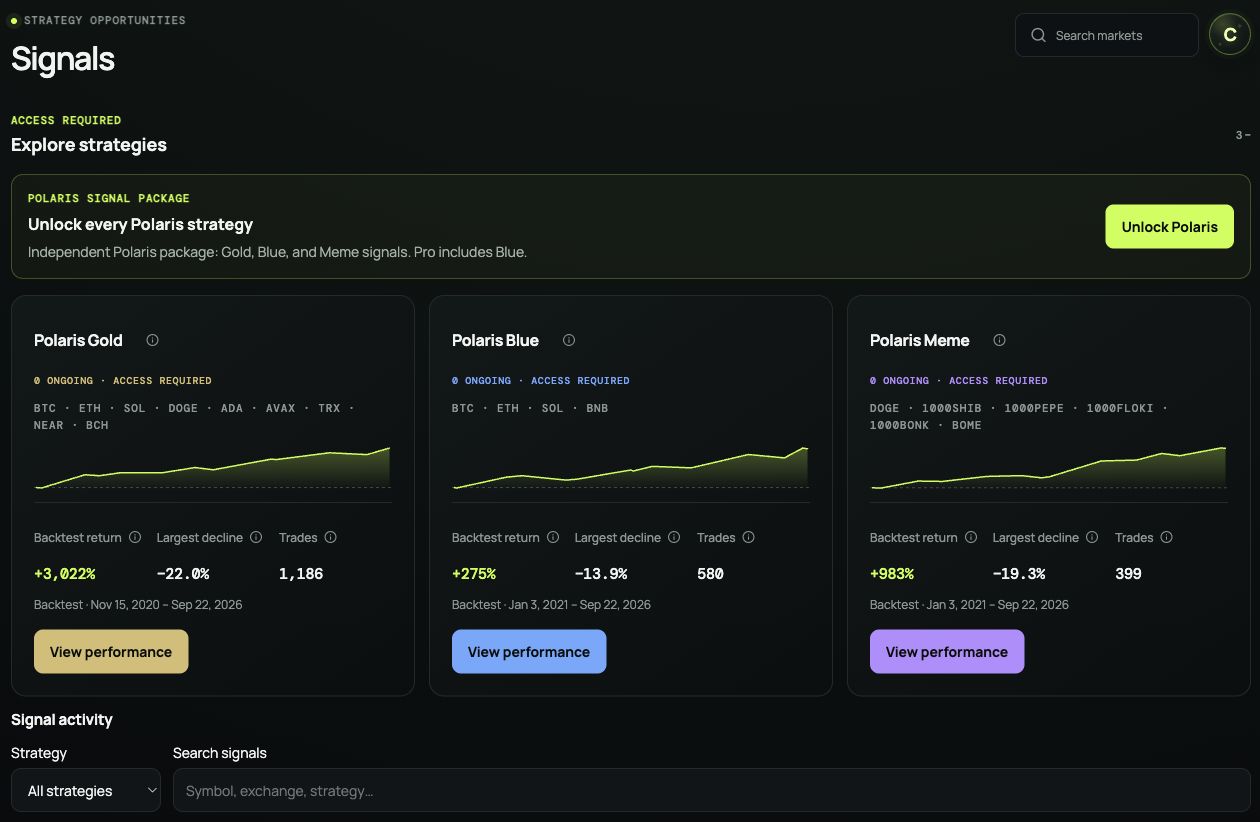The image size is (1260, 822).
Task: Click the Signal activity heading
Action: [62, 719]
